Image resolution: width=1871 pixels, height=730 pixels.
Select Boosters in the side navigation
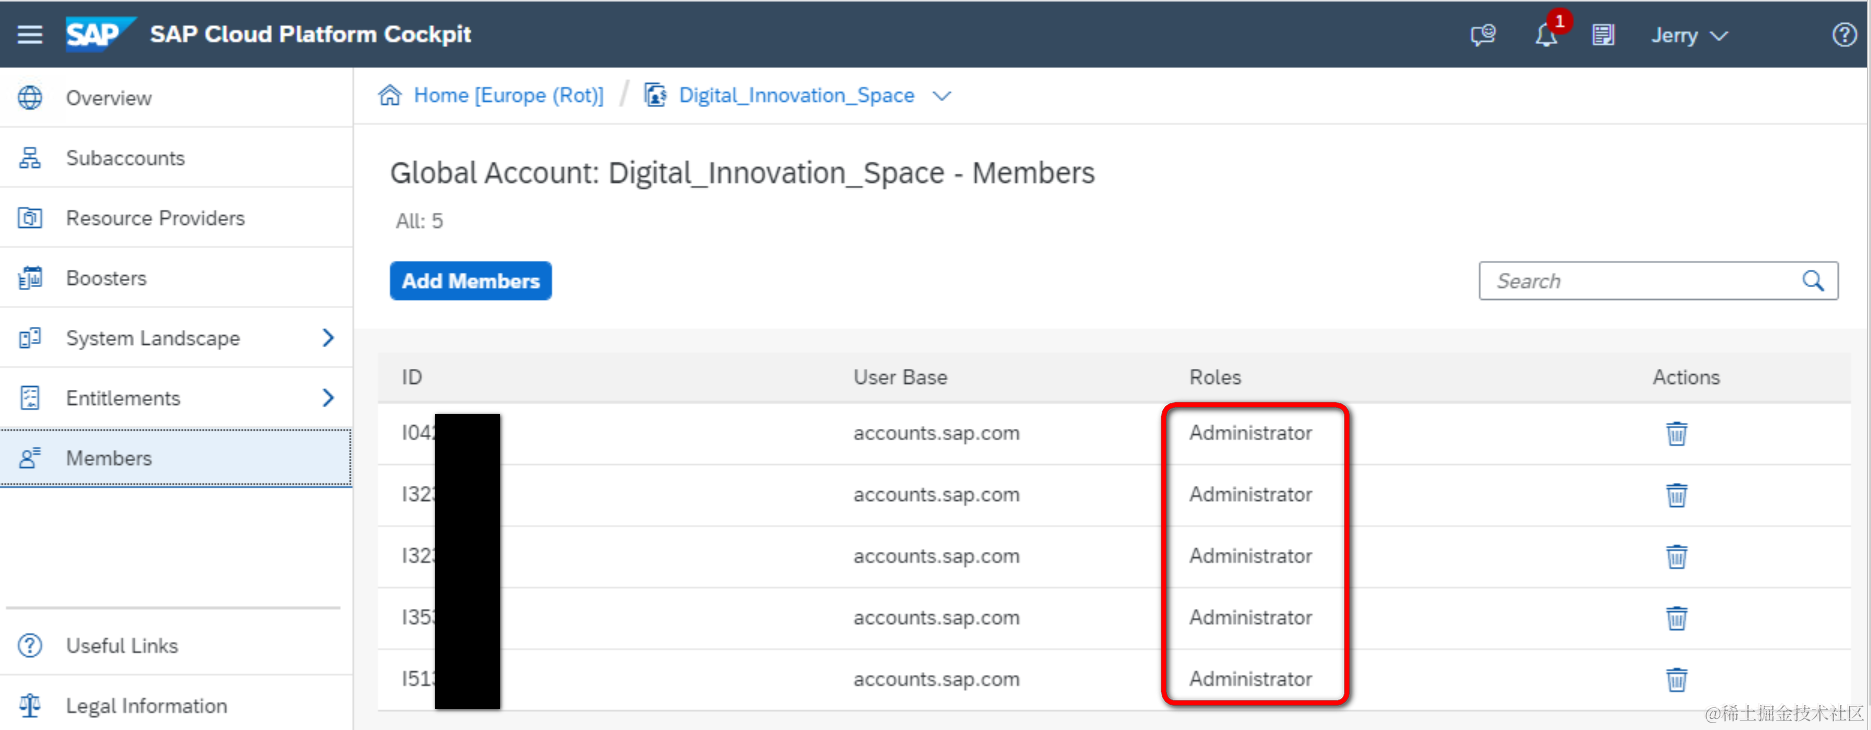(106, 278)
